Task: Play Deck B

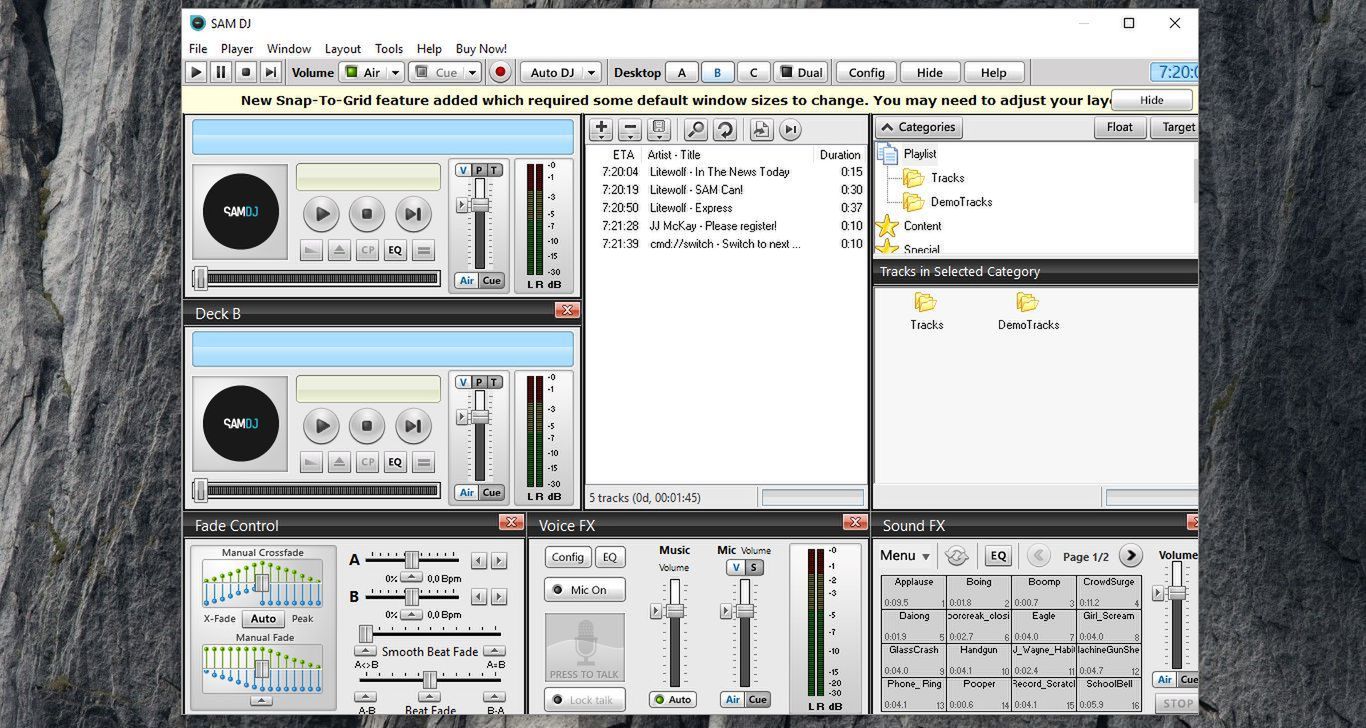Action: tap(322, 425)
